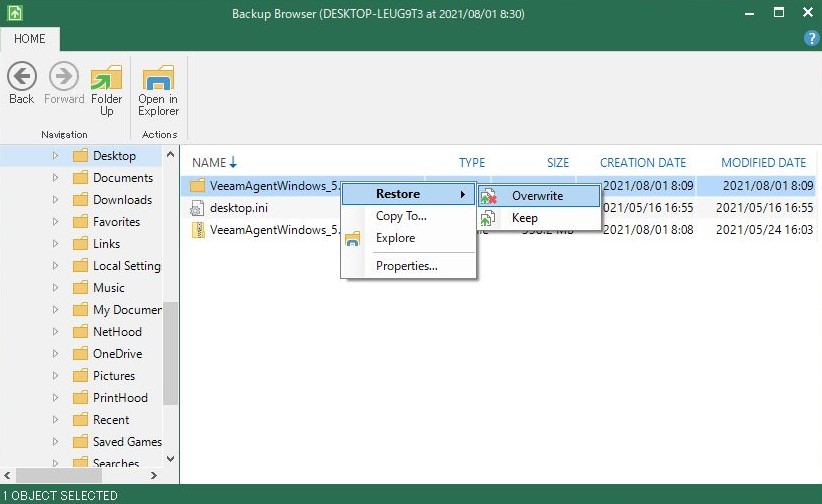Sort by MODIFIED DATE column header
Viewport: 822px width, 504px height.
[763, 163]
